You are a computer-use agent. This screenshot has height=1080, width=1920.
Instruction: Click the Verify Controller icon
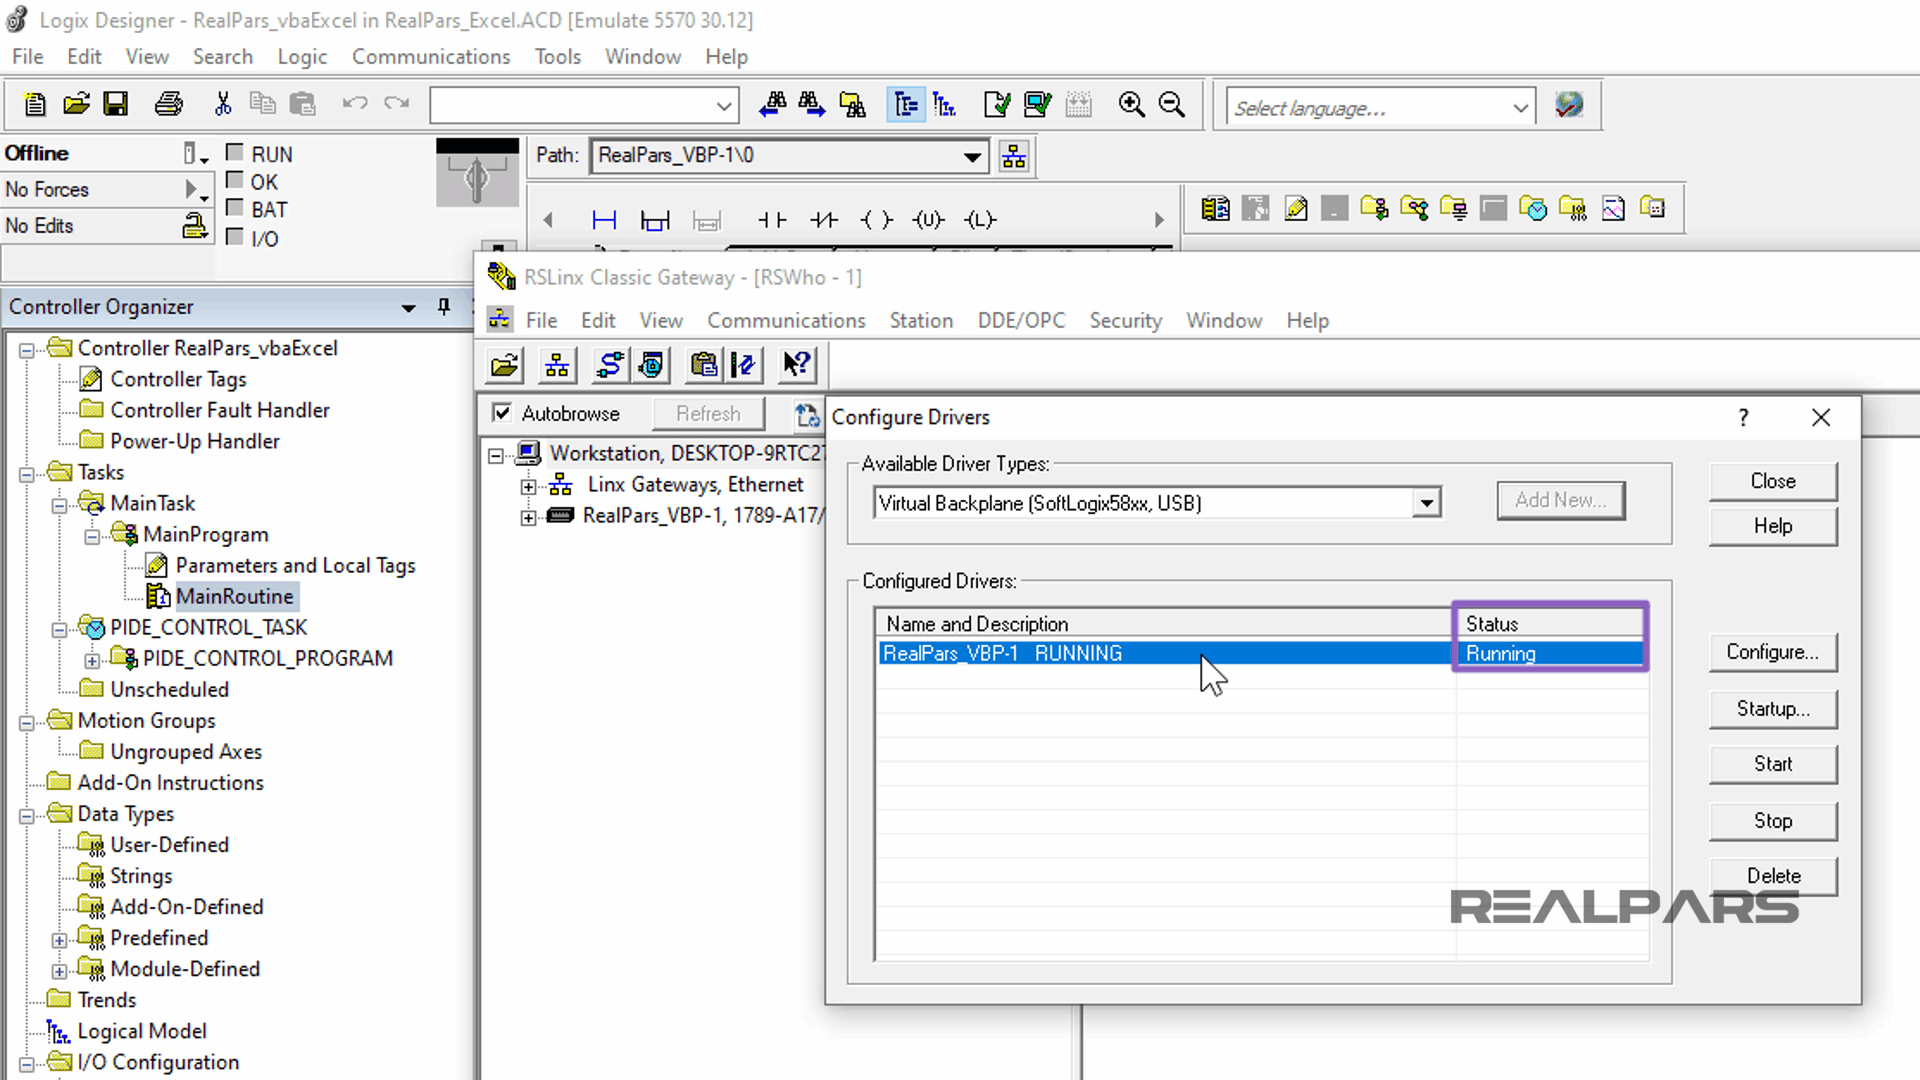(1038, 104)
